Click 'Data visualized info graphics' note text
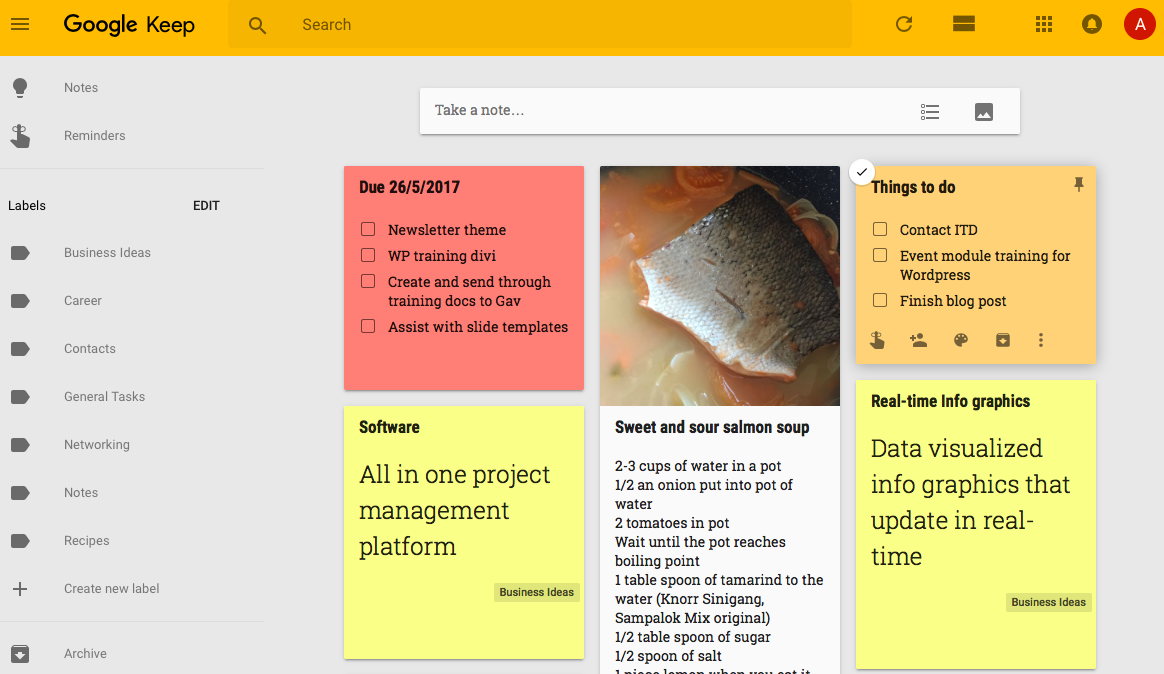Image resolution: width=1164 pixels, height=674 pixels. click(970, 502)
